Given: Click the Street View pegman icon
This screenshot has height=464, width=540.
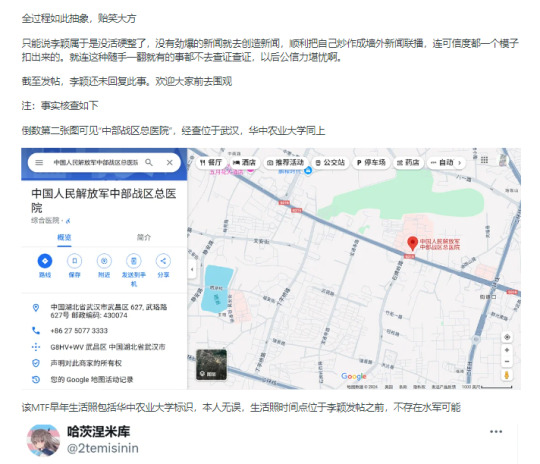Looking at the screenshot, I should pos(507,375).
